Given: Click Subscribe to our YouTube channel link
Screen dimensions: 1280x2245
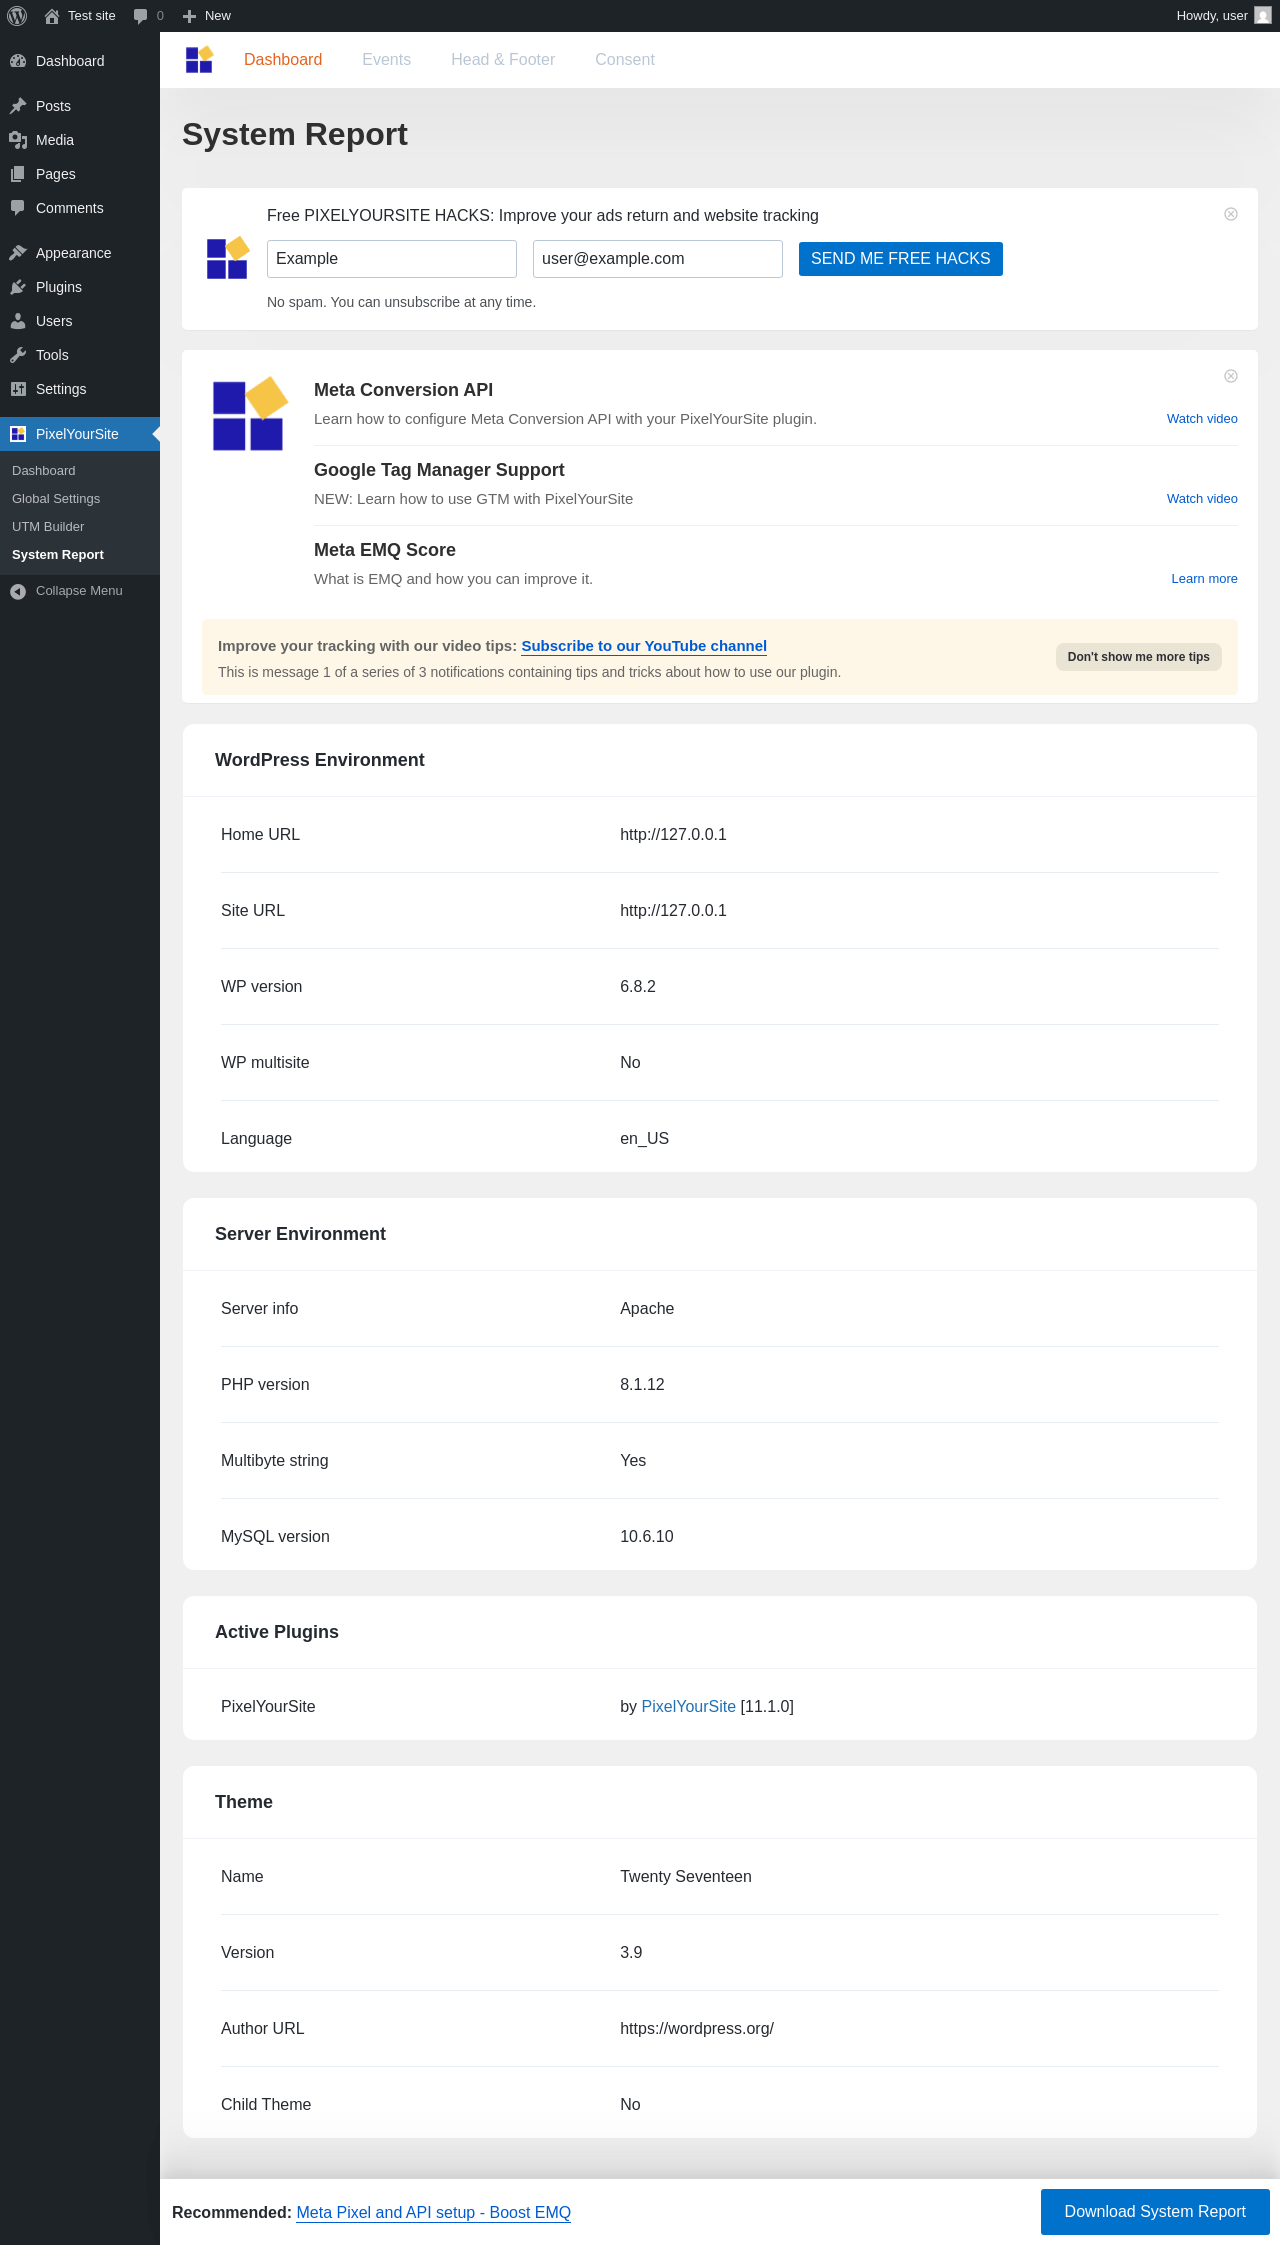Looking at the screenshot, I should (644, 646).
